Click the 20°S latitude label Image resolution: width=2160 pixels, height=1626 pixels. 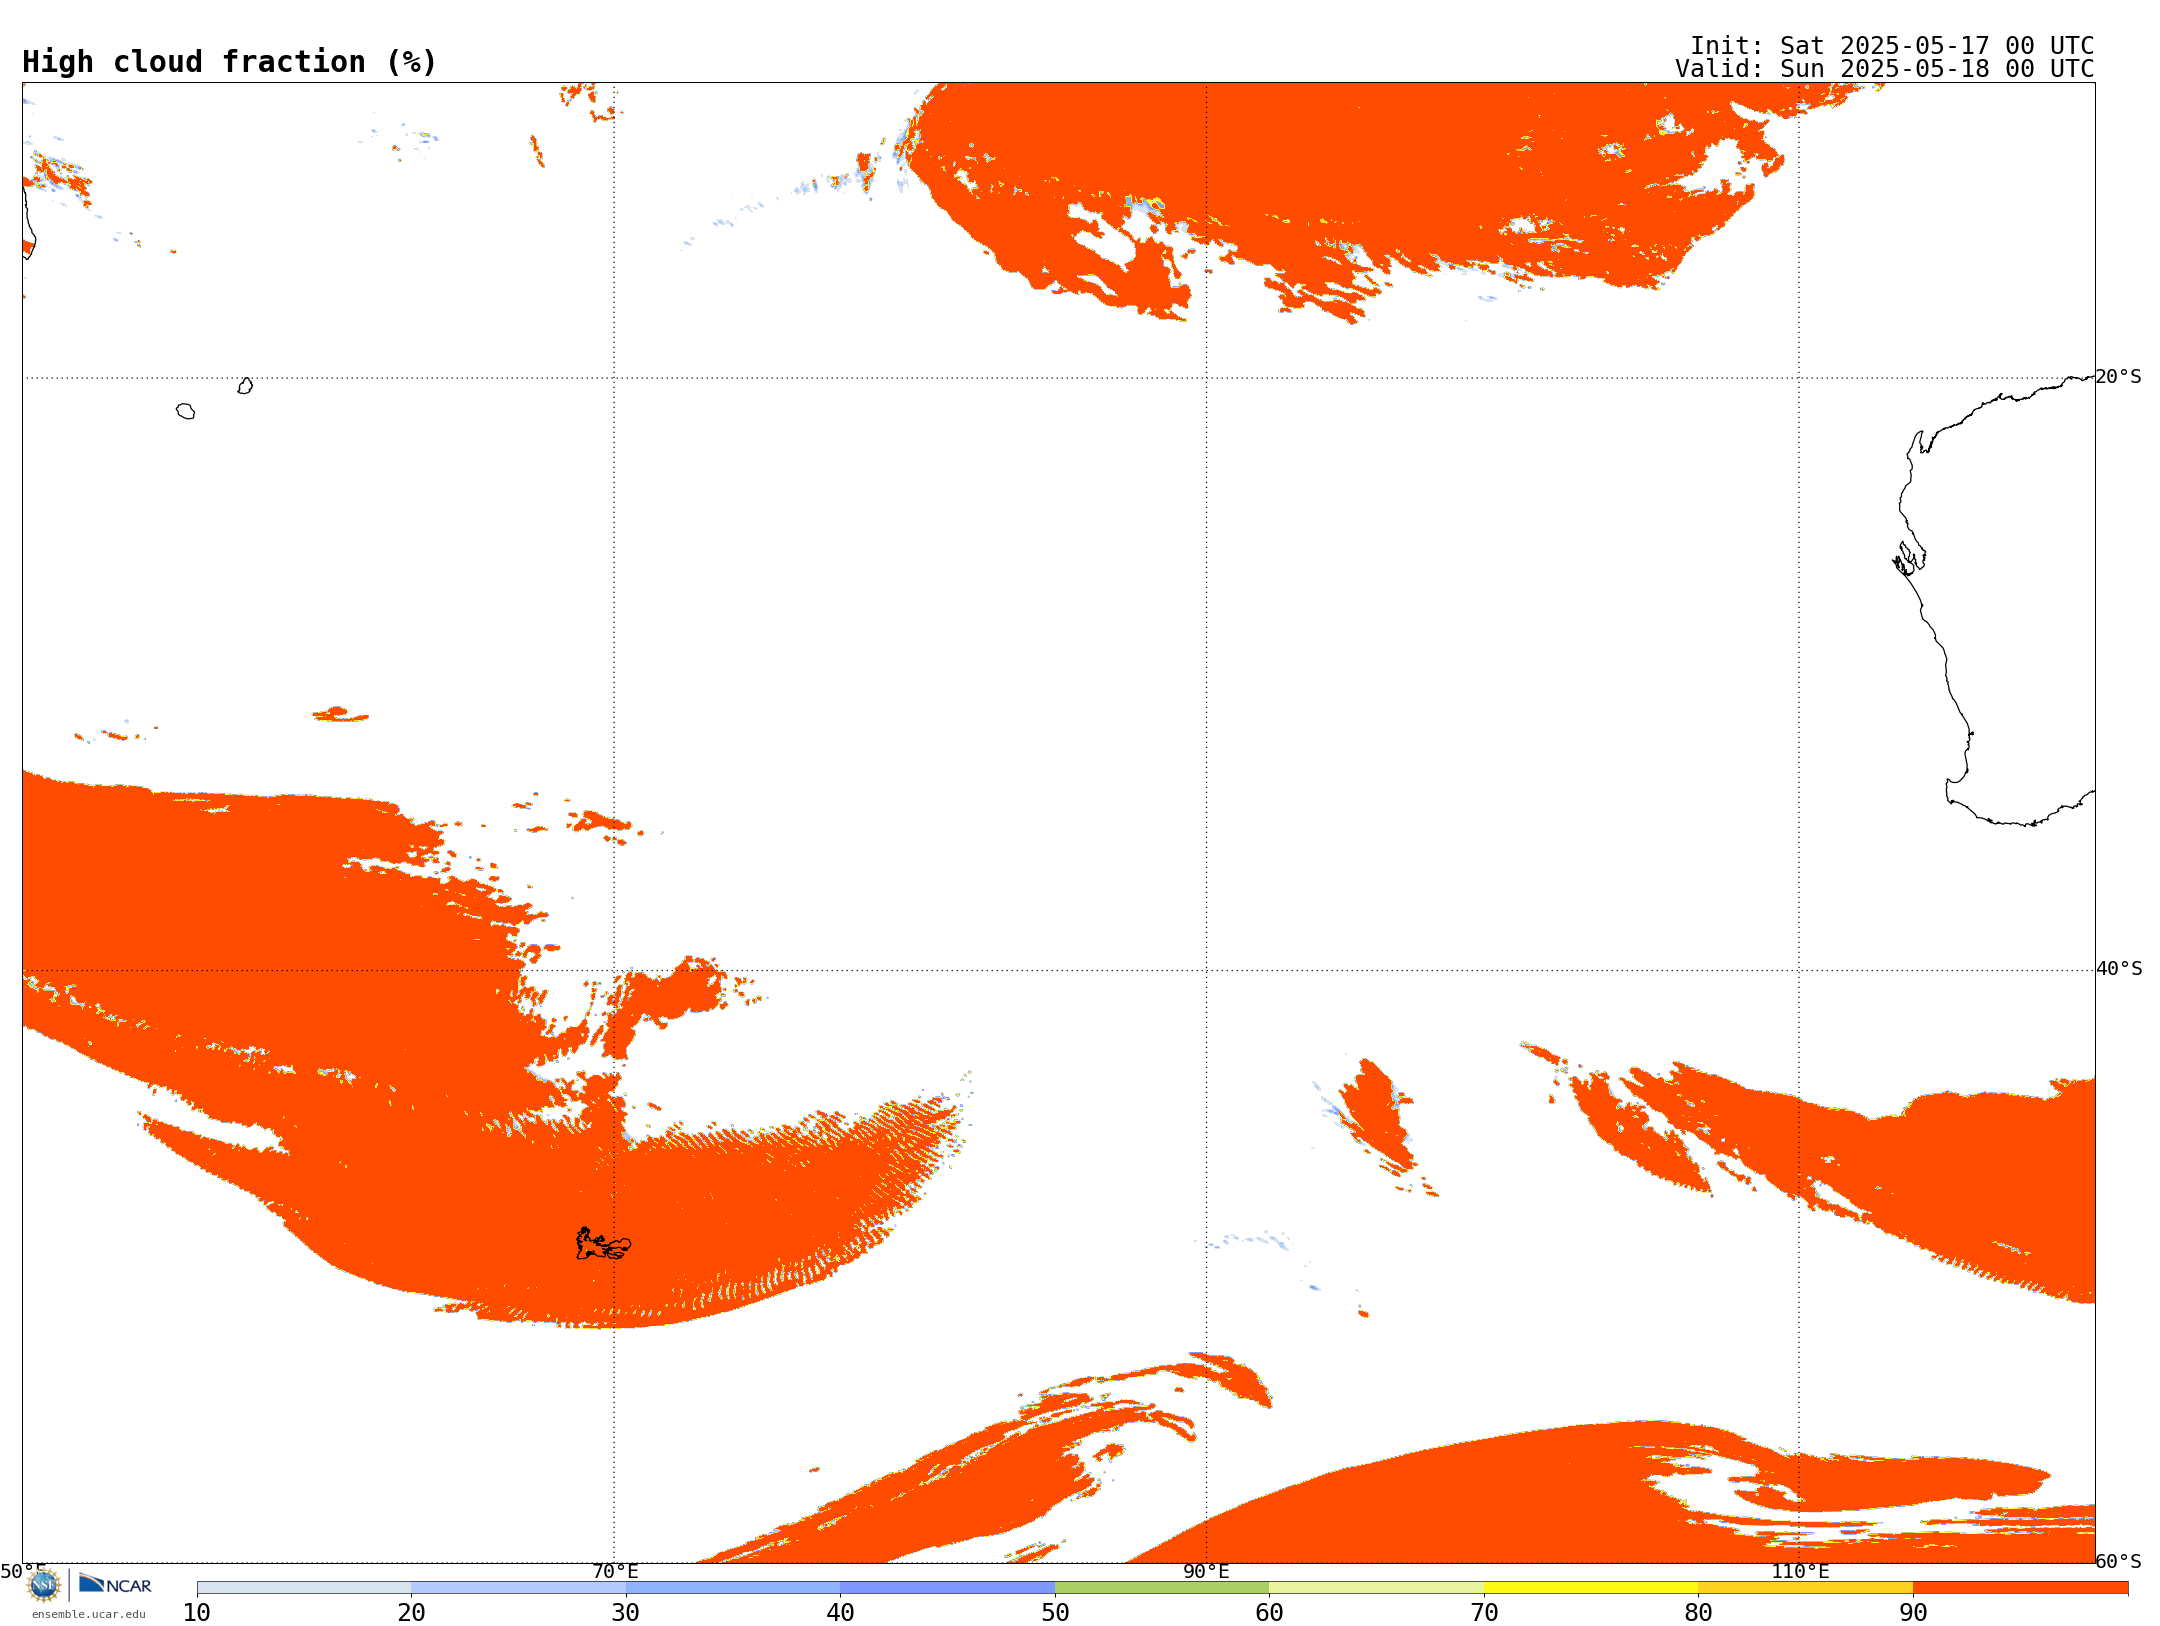2119,377
